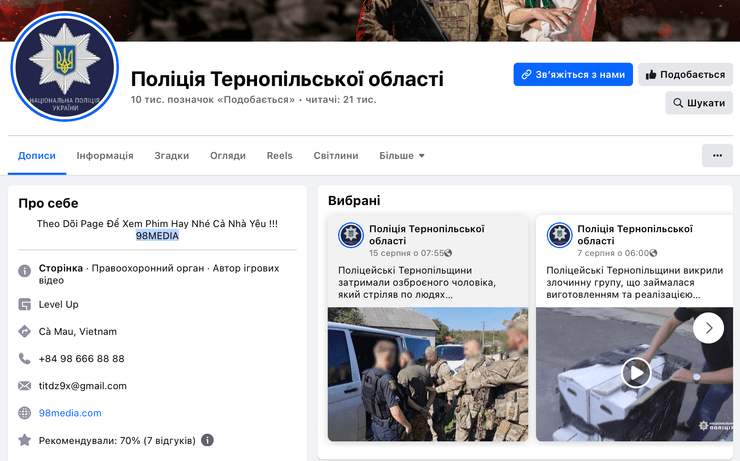
Task: Open the Світлини tab
Action: 336,156
